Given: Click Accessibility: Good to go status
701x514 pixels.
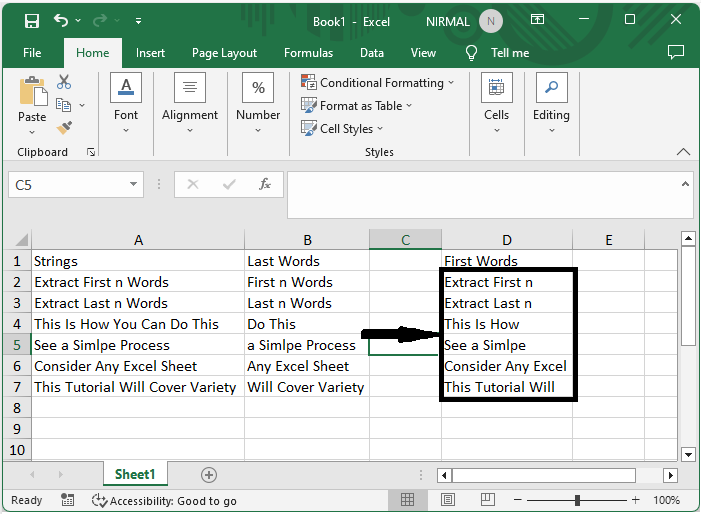Looking at the screenshot, I should point(164,501).
